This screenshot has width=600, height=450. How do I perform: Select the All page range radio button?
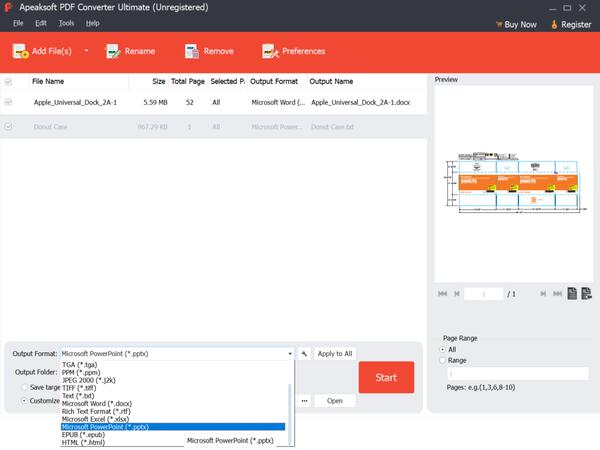[x=443, y=349]
